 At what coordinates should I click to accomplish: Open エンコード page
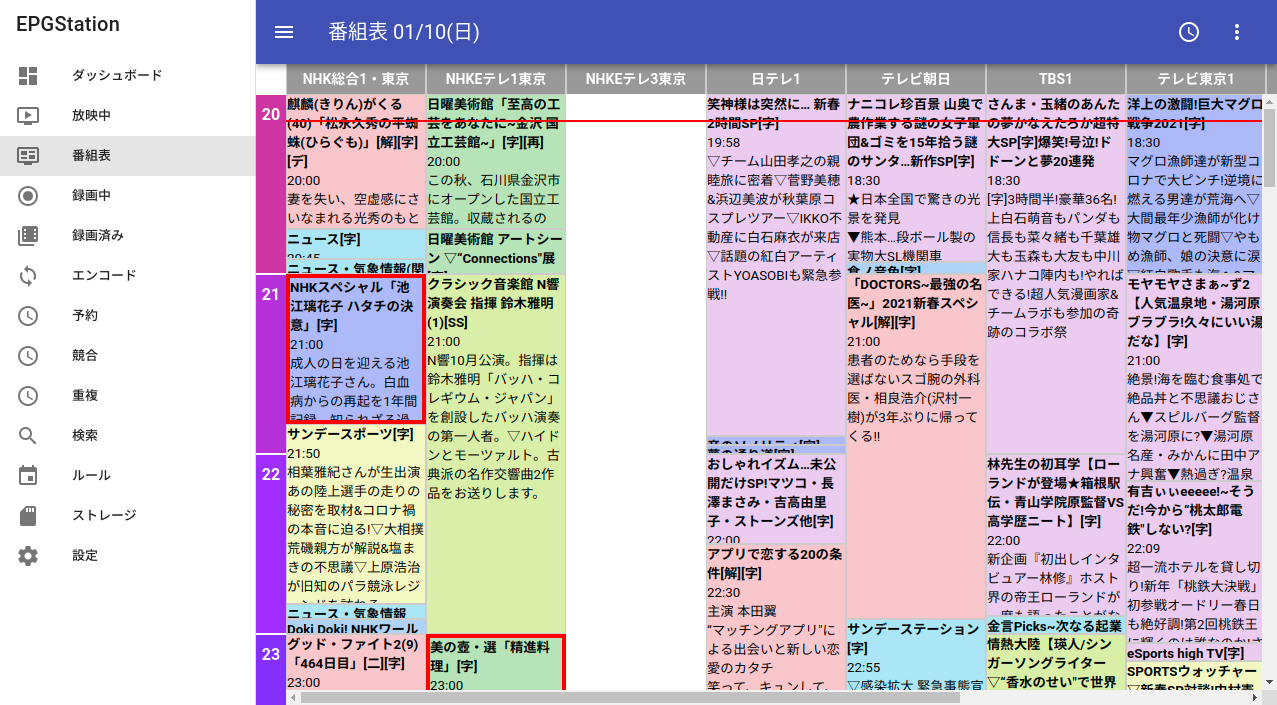point(128,275)
